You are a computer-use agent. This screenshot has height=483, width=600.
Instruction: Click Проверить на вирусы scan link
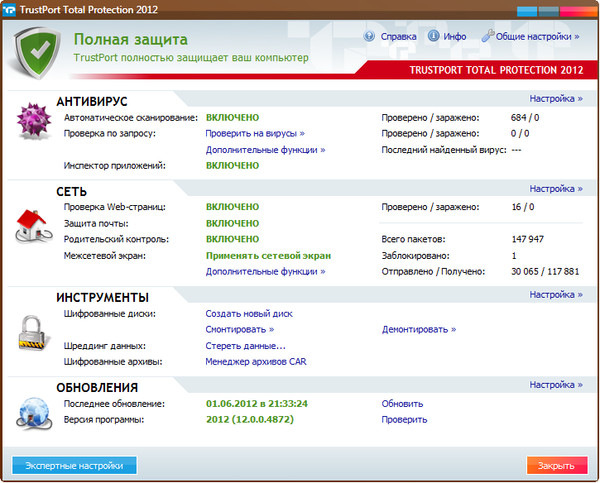[x=255, y=134]
